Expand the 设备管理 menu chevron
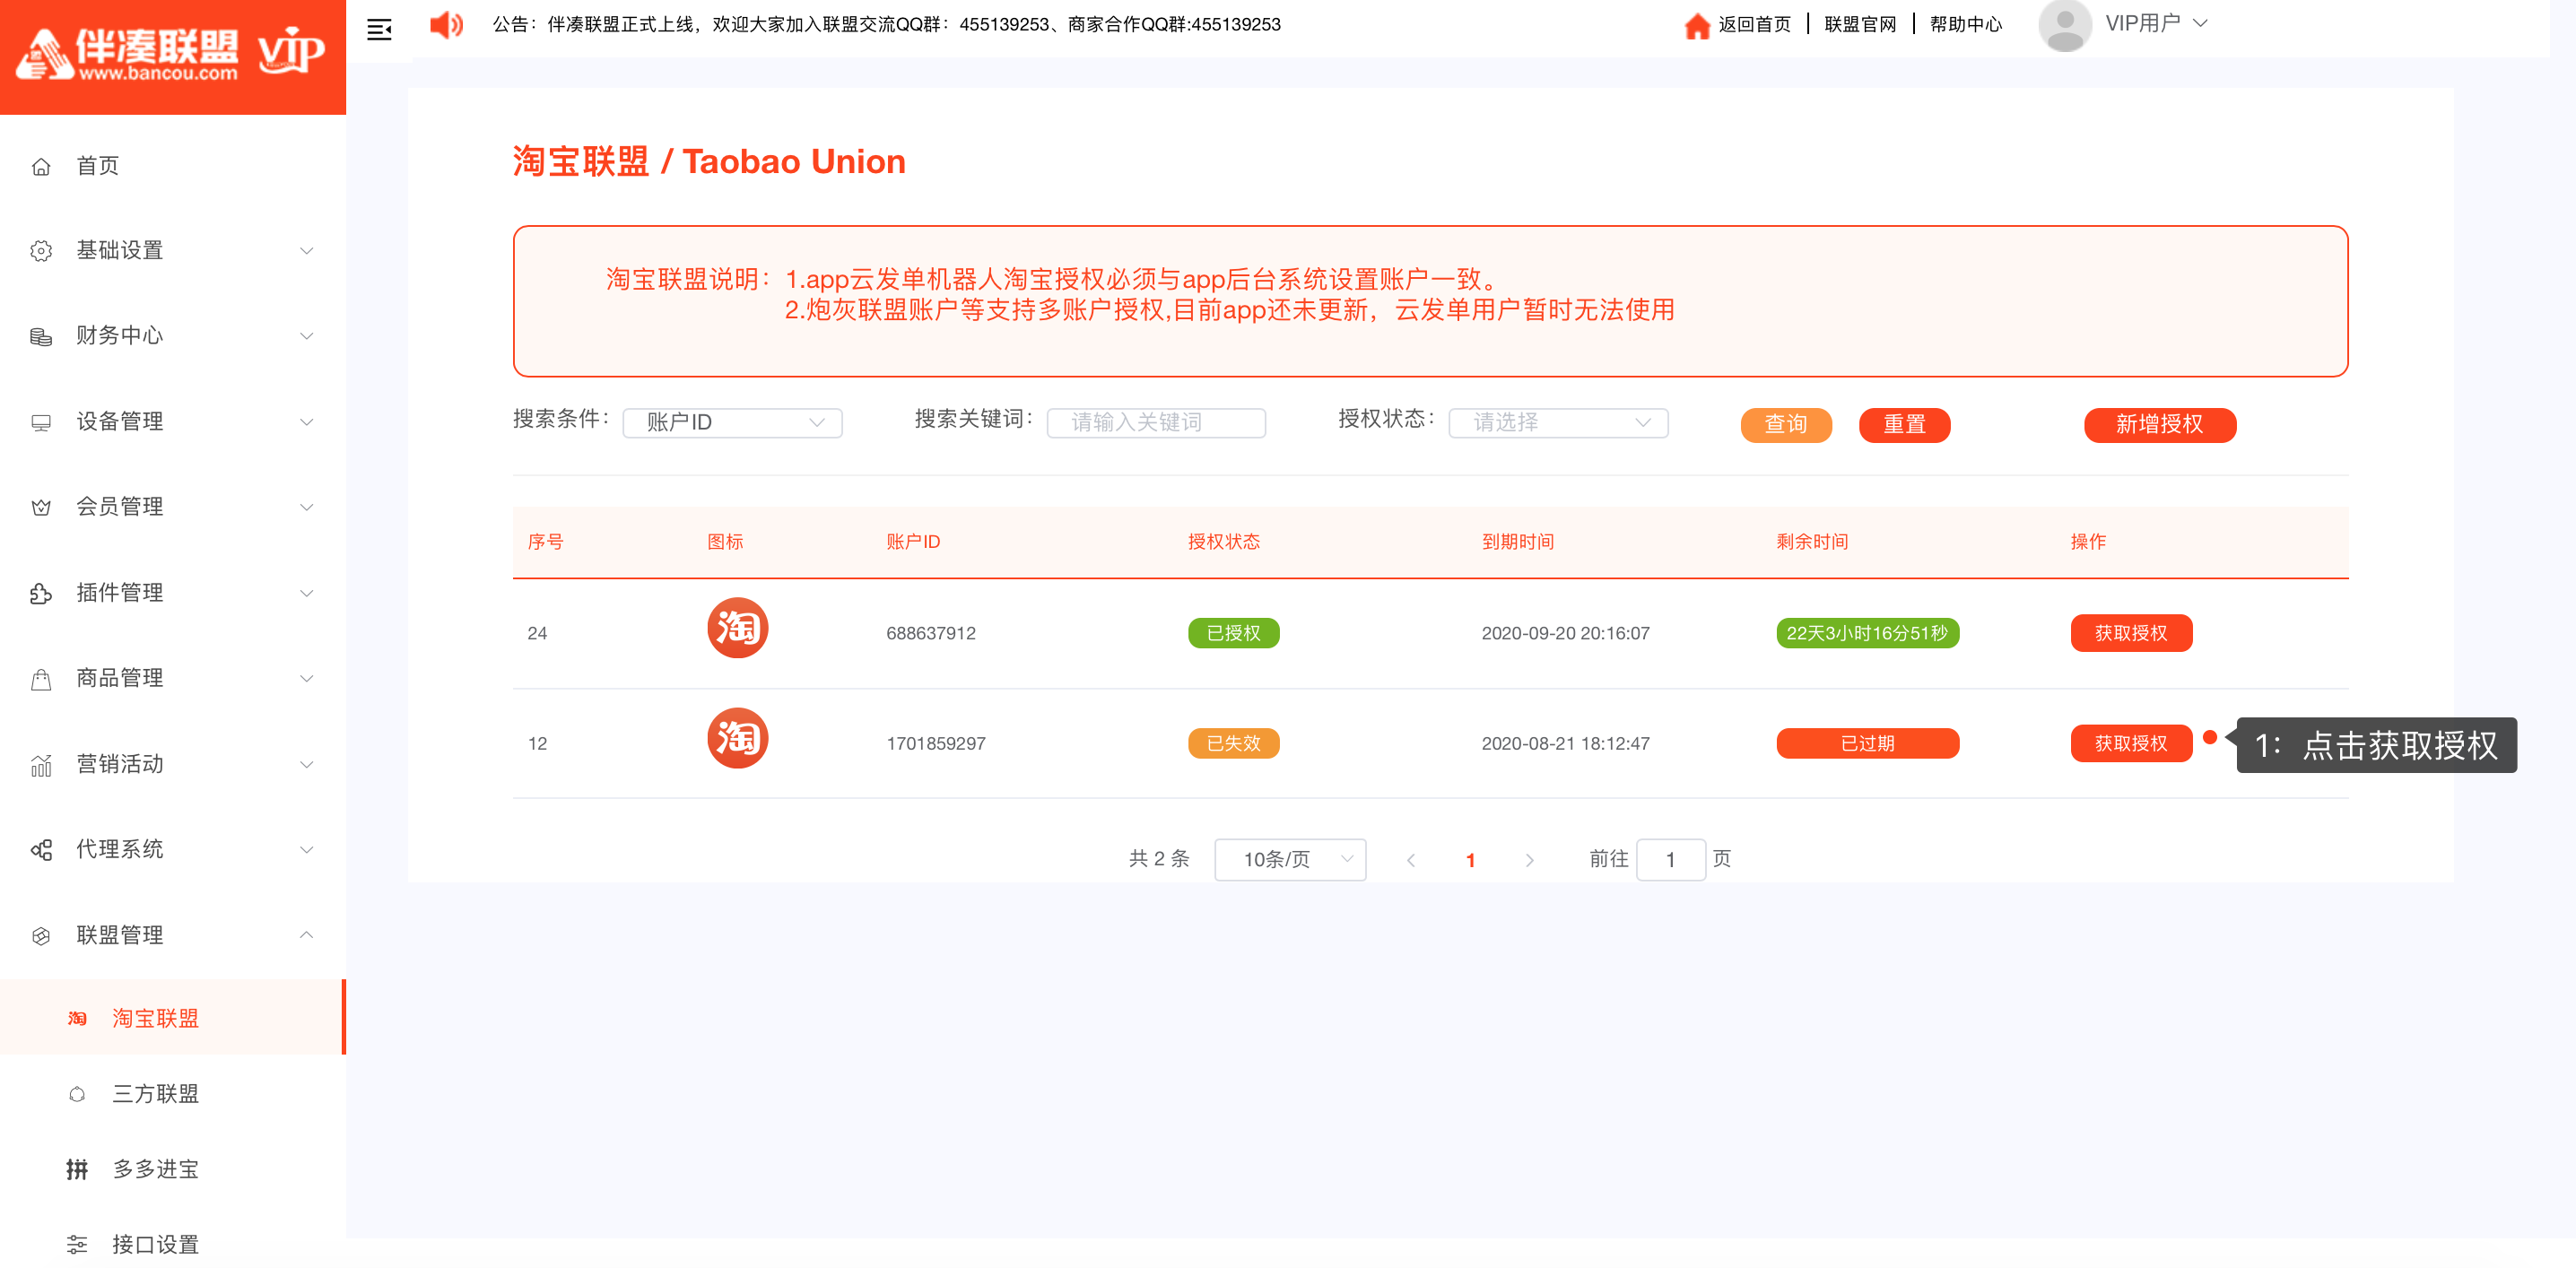This screenshot has height=1268, width=2576. 307,422
